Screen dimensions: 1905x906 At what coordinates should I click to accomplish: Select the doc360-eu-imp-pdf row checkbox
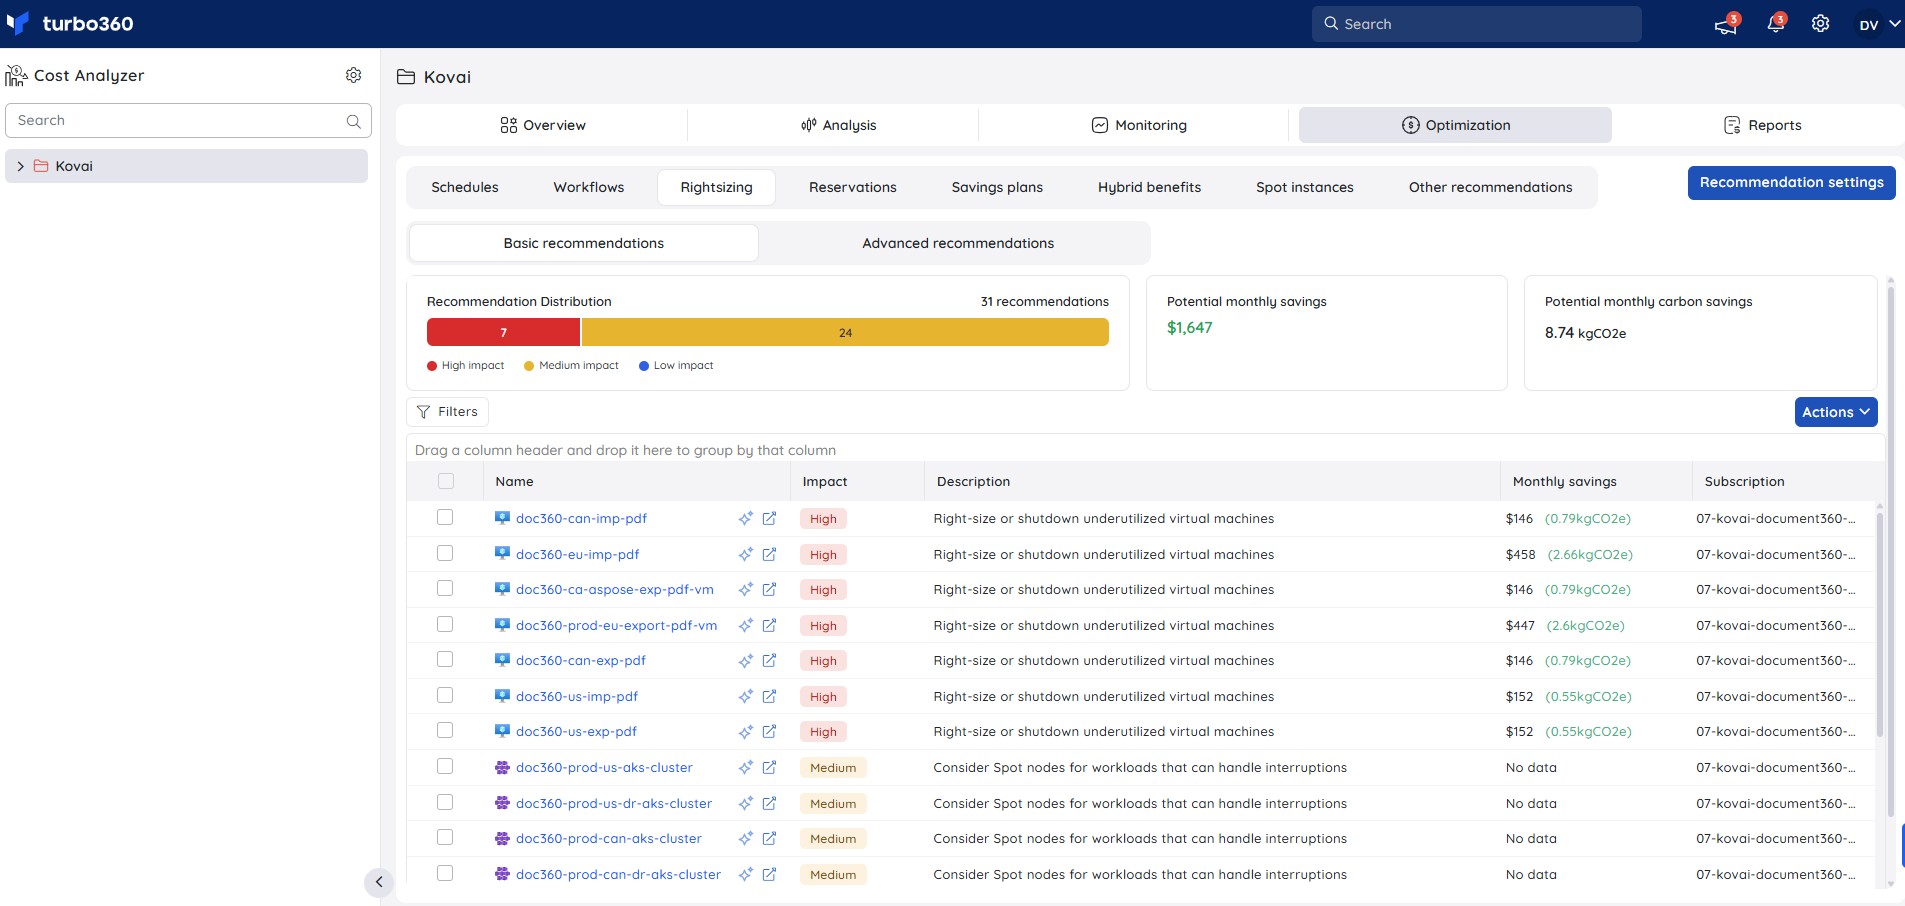click(445, 553)
